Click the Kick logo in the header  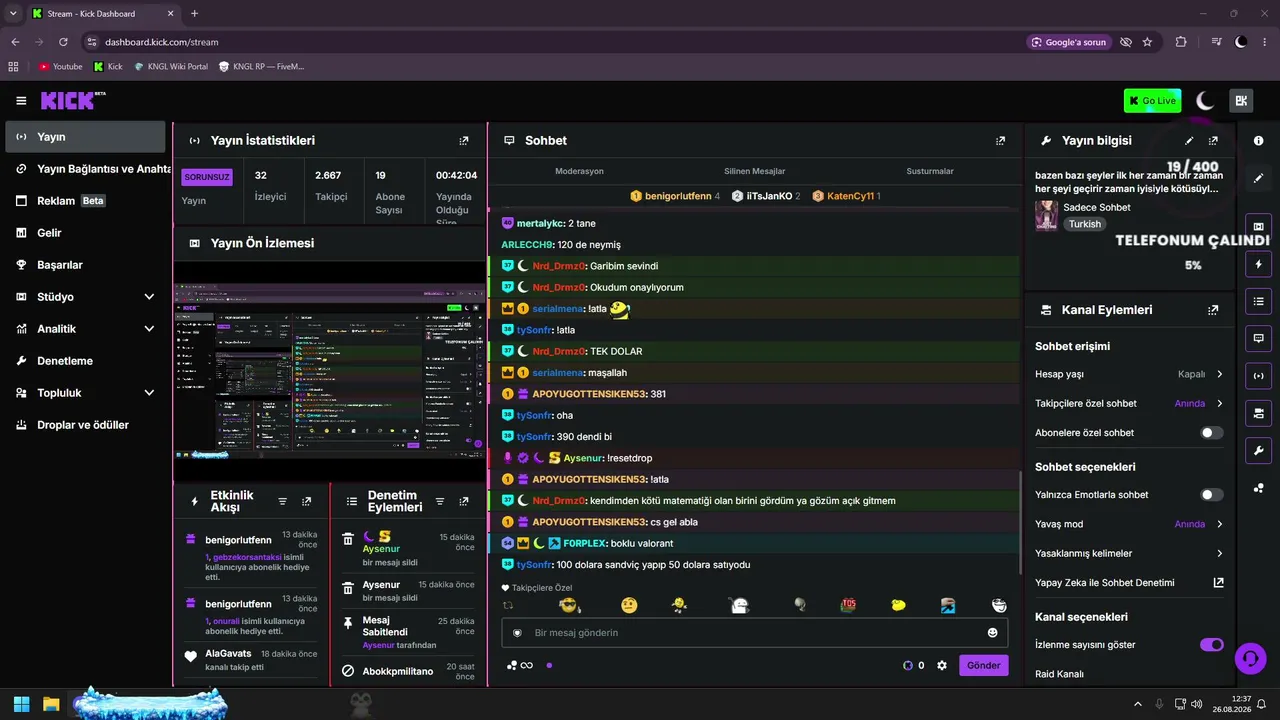click(x=71, y=100)
